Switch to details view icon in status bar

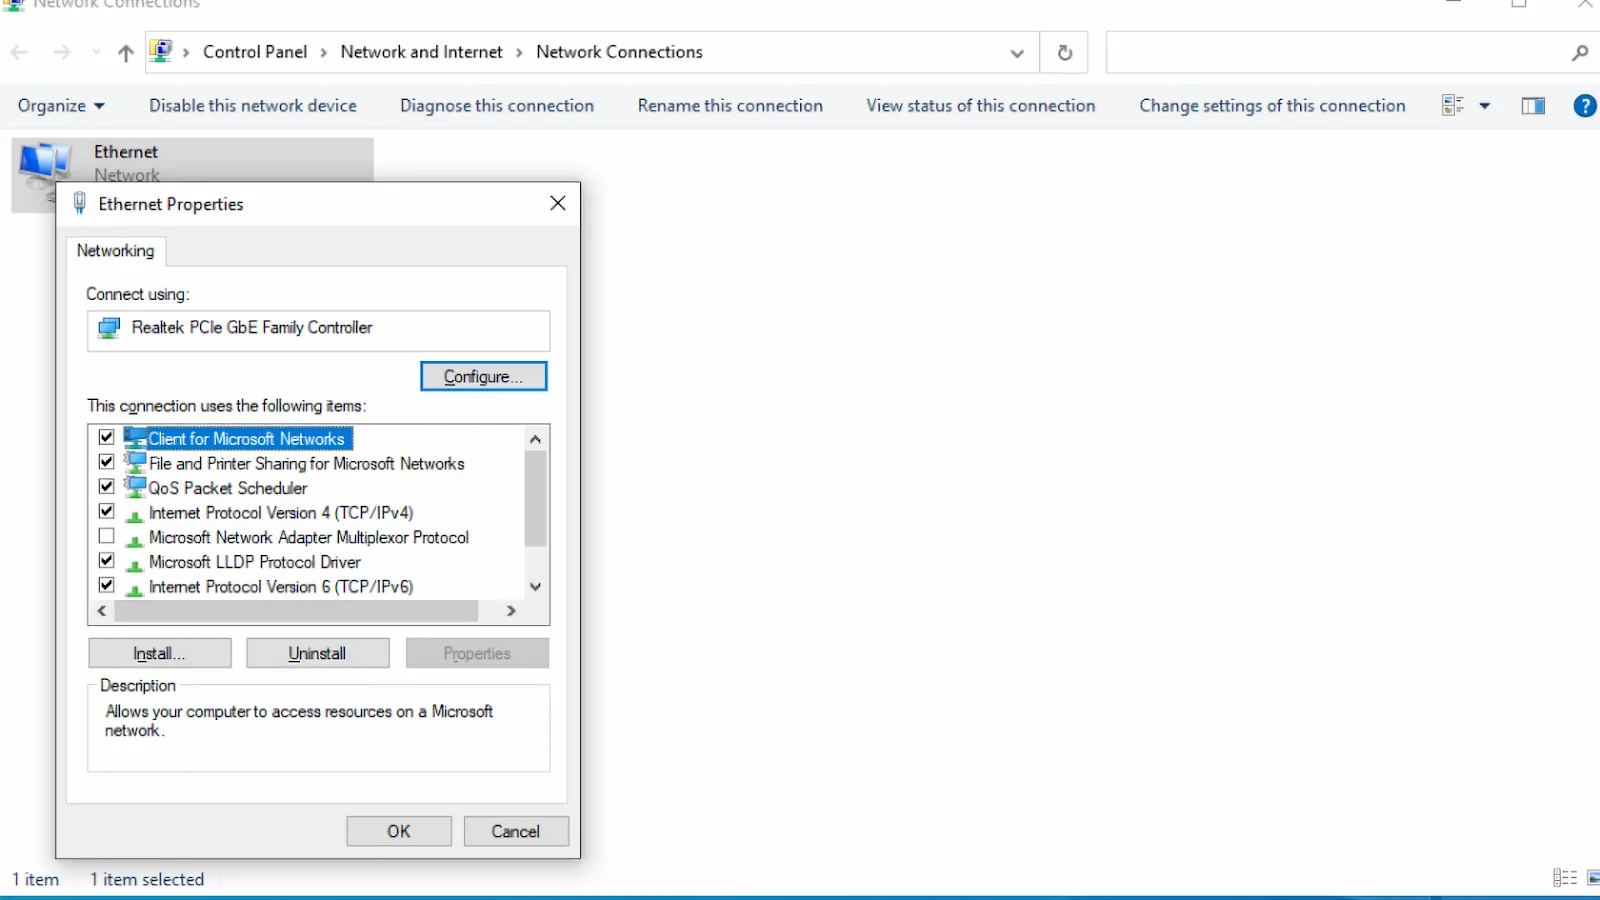1565,878
